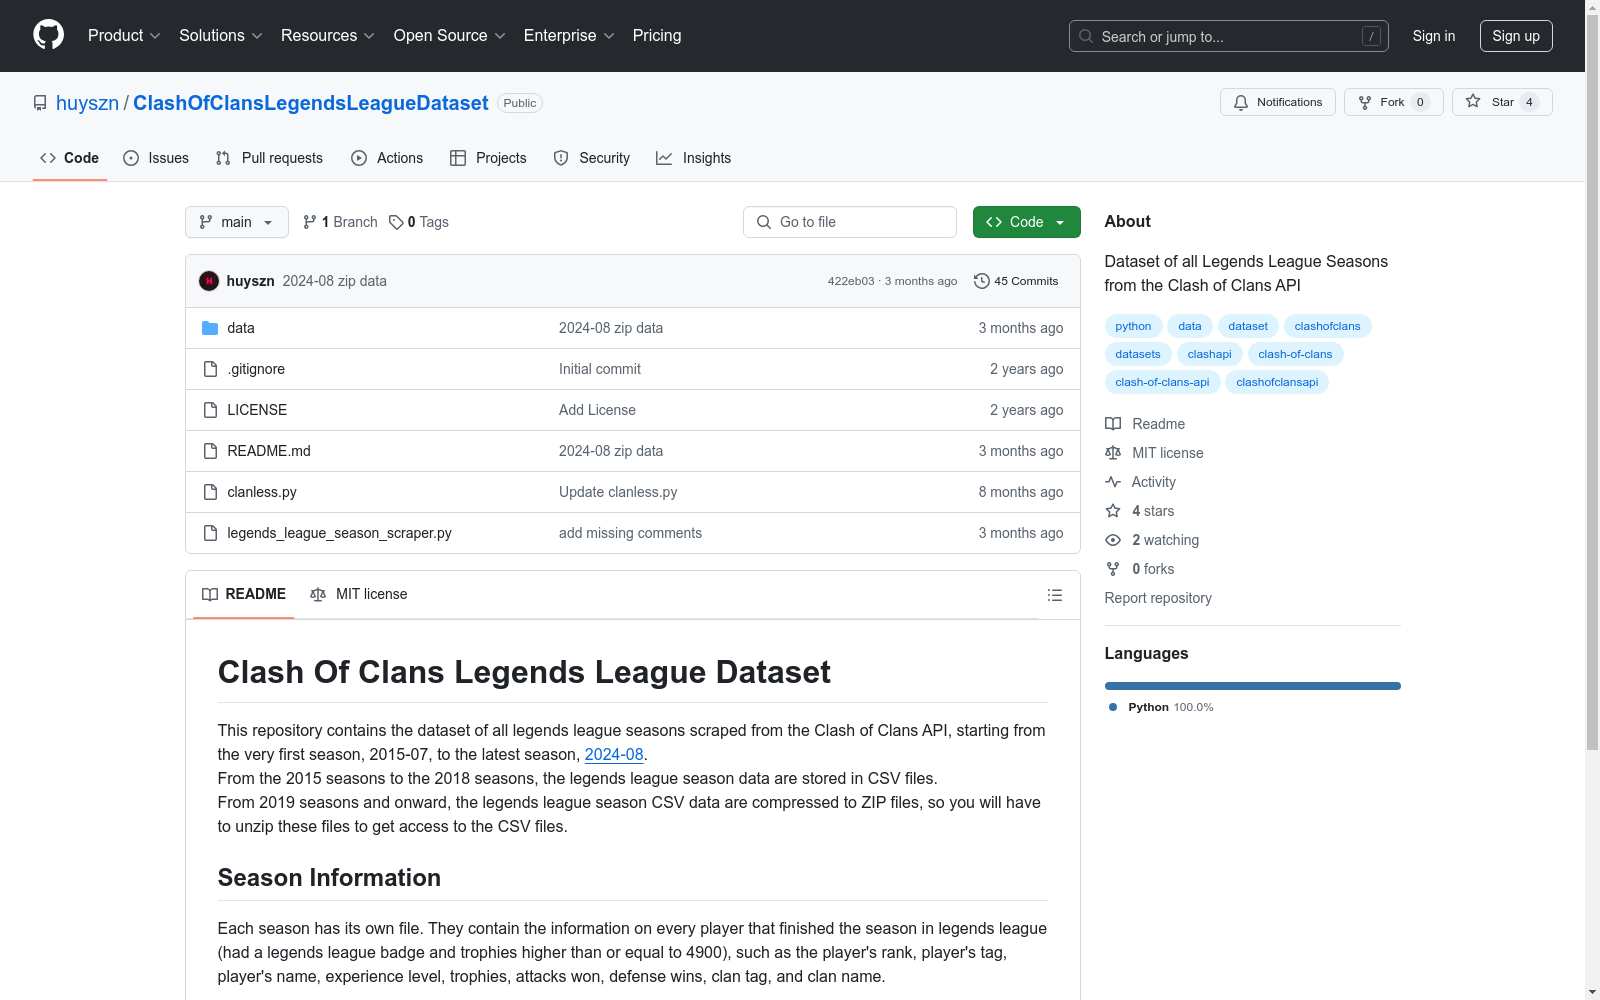Click the python topic tag
Image resolution: width=1600 pixels, height=1000 pixels.
click(1133, 326)
